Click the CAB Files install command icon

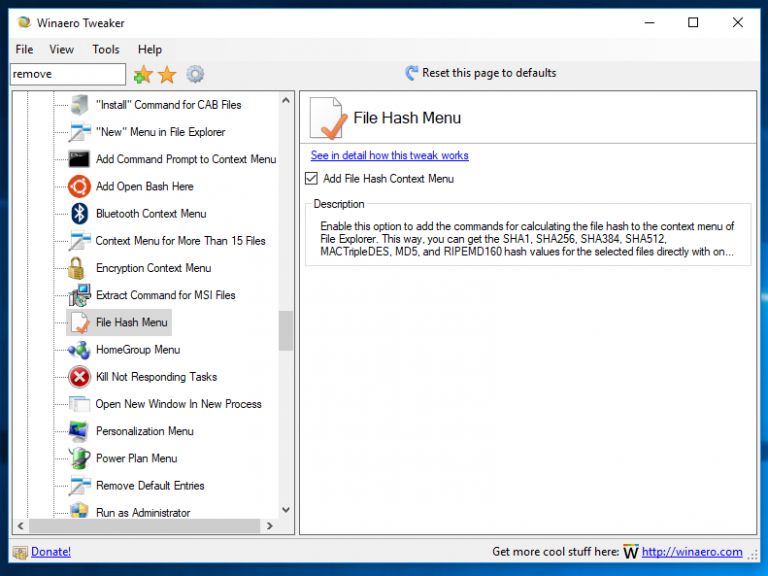(79, 105)
